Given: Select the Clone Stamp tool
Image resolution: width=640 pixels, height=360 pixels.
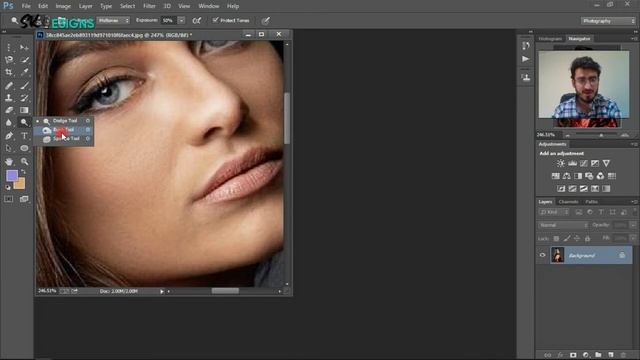Looking at the screenshot, I should coord(9,98).
